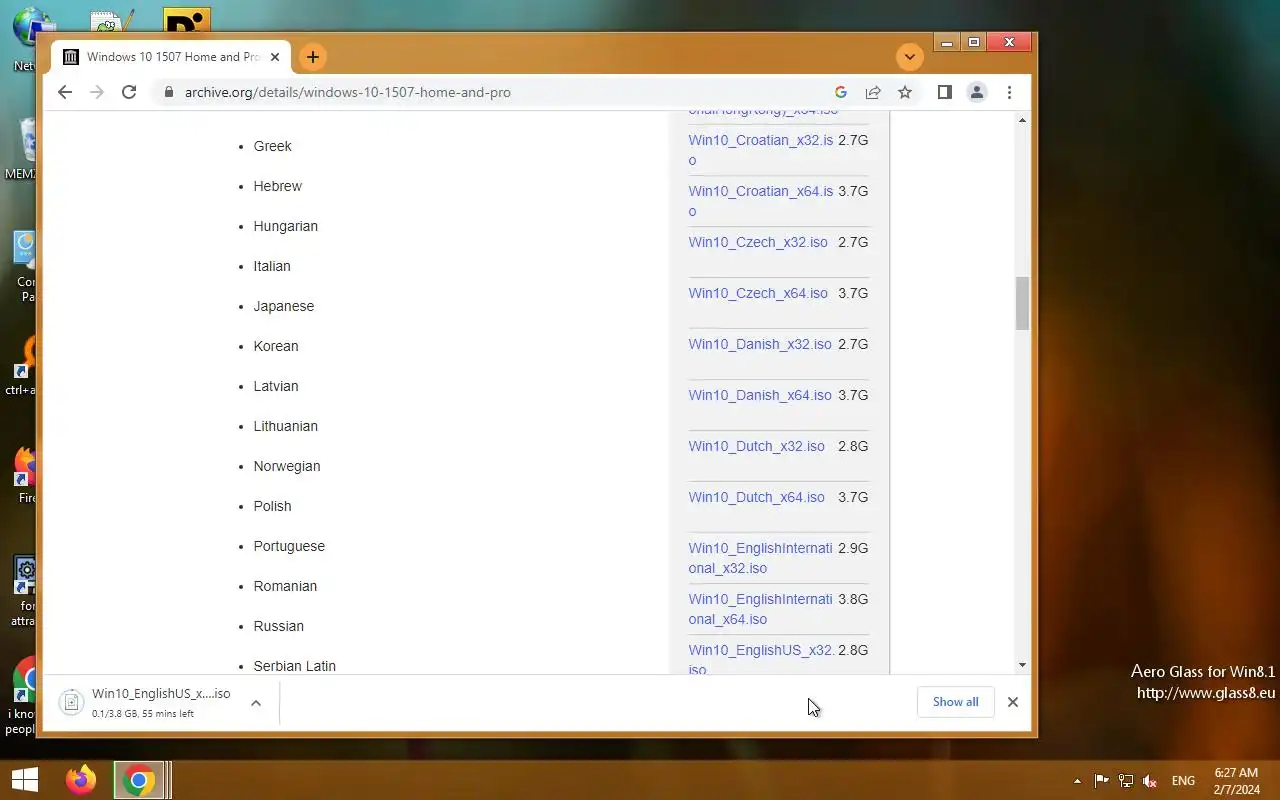Screen dimensions: 1280x800
Task: Open the site info lock icon
Action: 167,92
